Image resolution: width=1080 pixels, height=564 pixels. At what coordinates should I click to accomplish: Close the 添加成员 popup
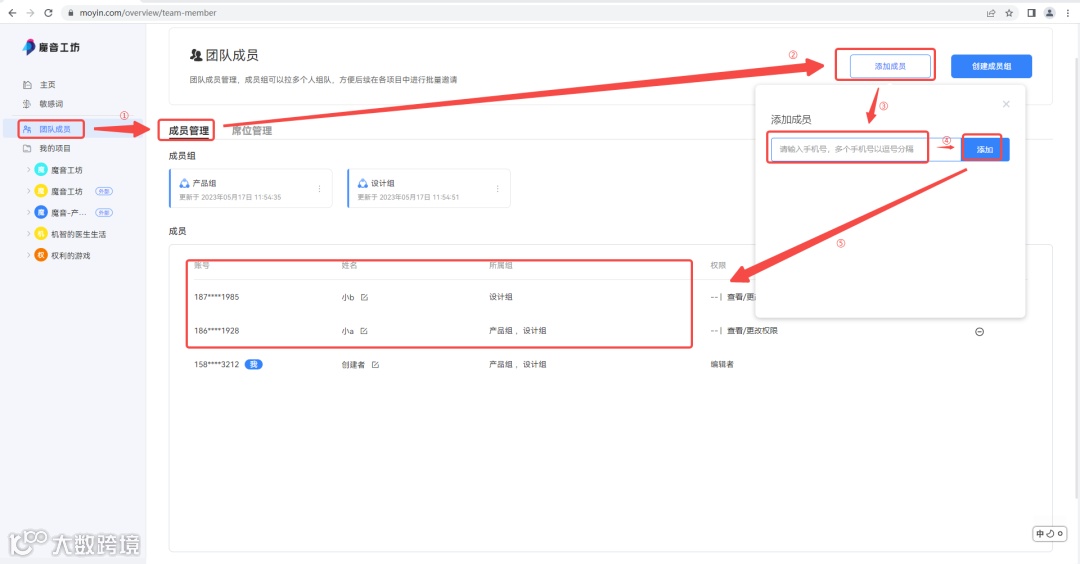[1006, 104]
